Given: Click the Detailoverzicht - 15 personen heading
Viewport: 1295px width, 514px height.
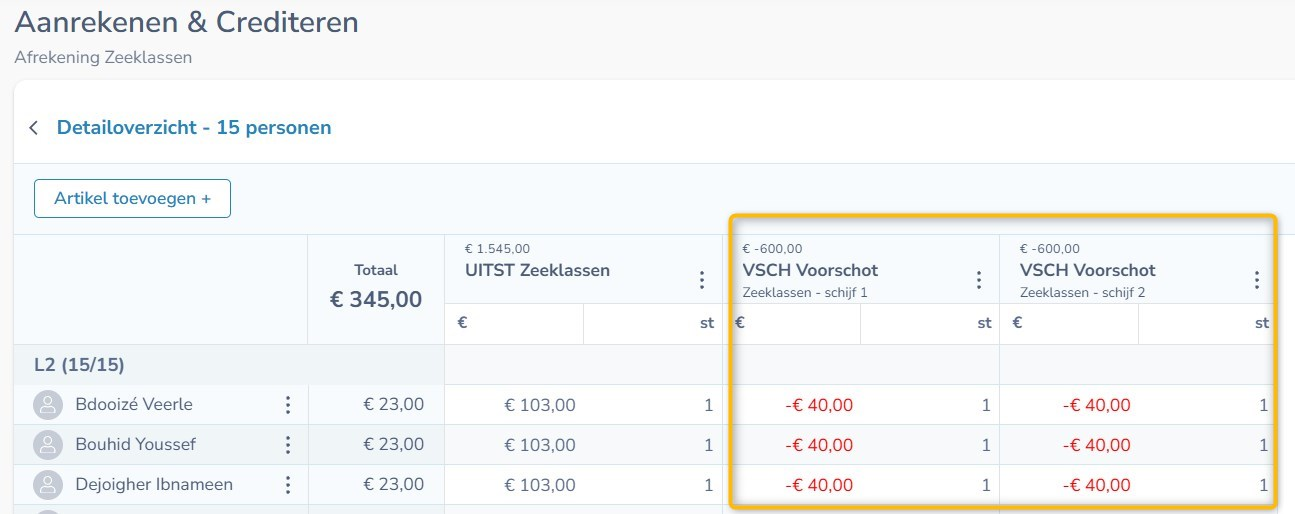Looking at the screenshot, I should (194, 128).
